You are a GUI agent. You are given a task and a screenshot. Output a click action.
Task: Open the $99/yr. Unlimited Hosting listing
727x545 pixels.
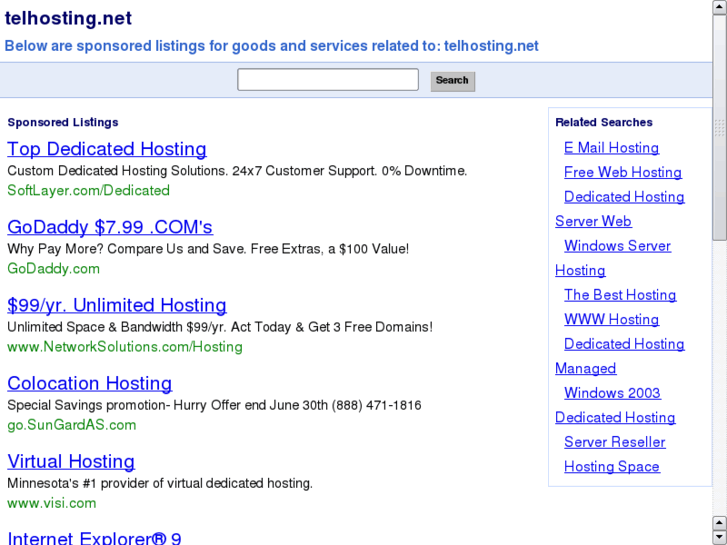click(117, 305)
